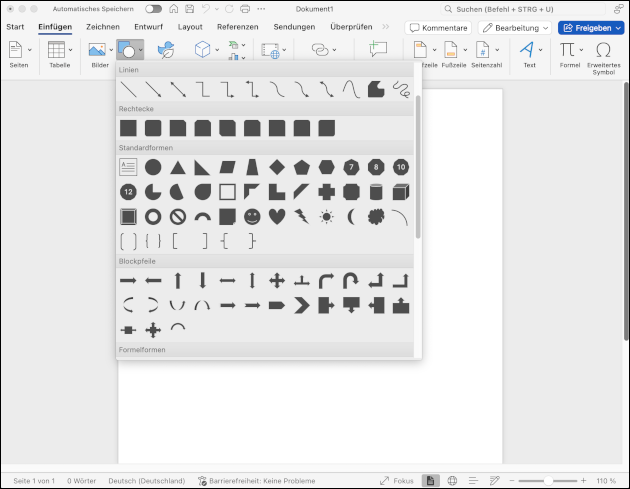Screen dimensions: 630x489
Task: Select the four-way quad arrow
Action: pyautogui.click(x=277, y=280)
